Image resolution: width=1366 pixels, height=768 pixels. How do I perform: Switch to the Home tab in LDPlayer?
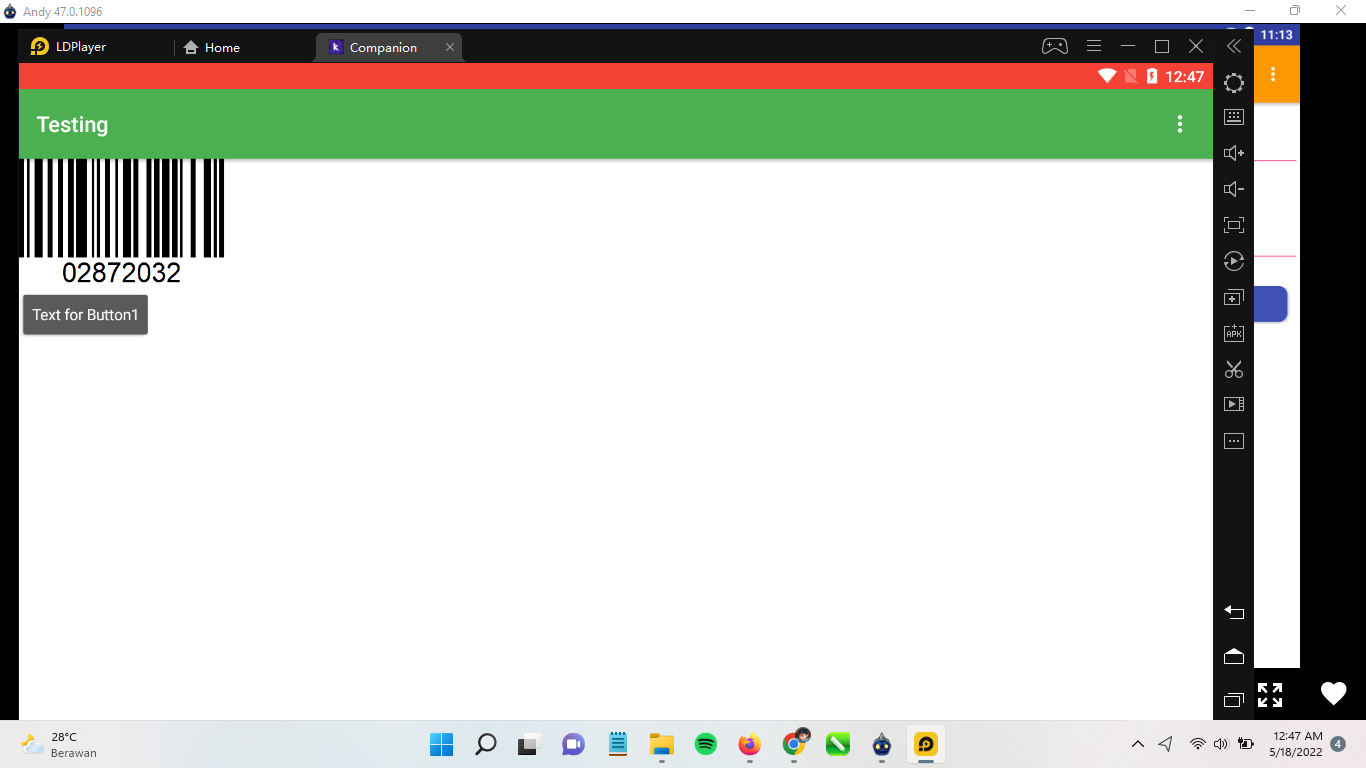(212, 47)
